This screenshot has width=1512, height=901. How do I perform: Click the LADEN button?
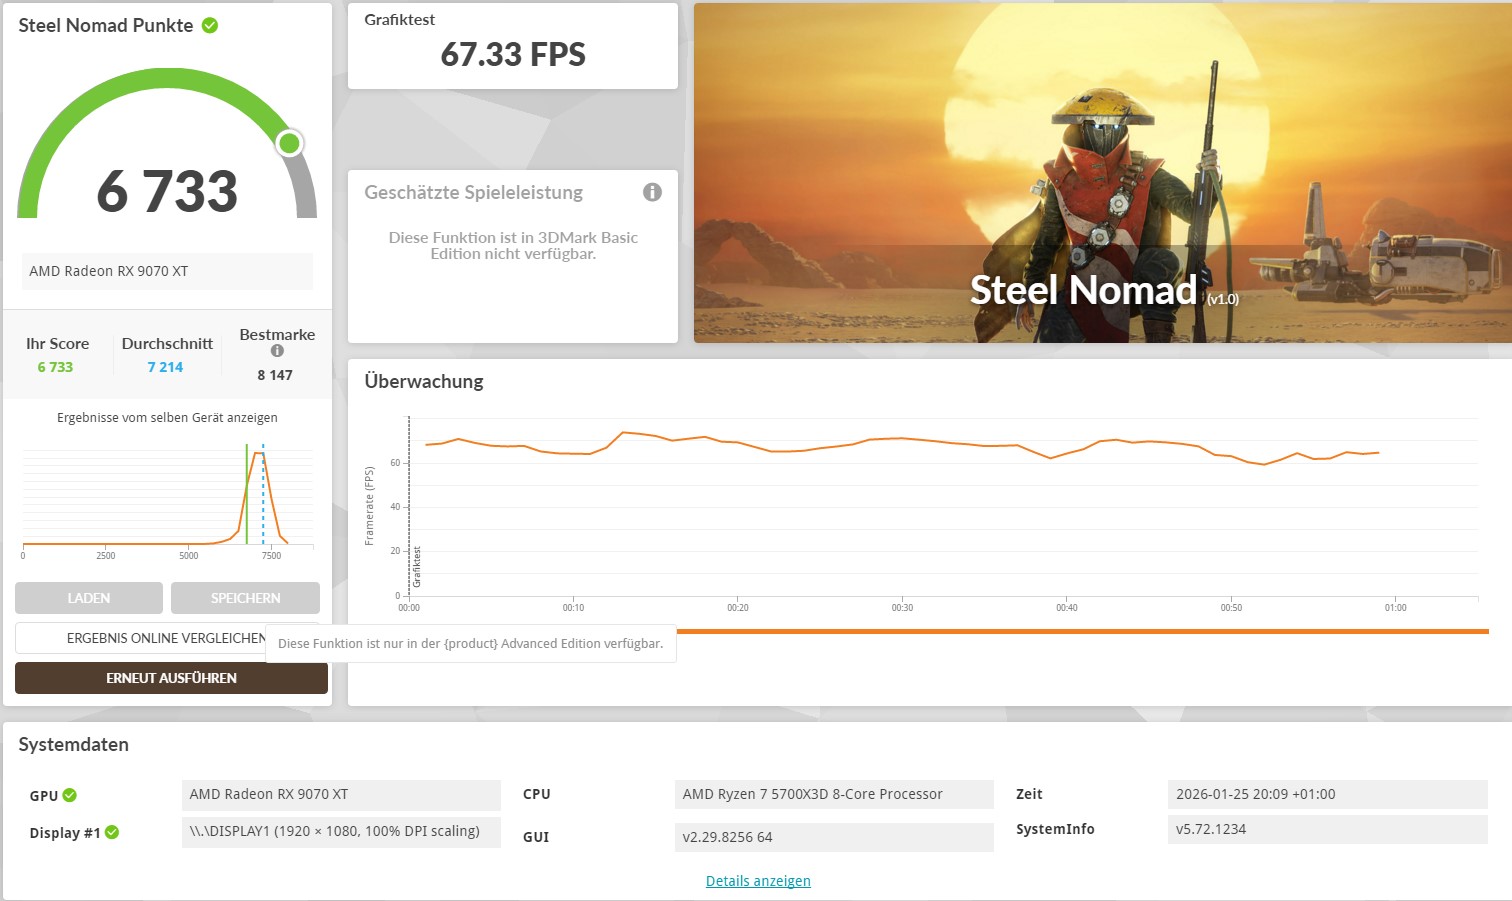coord(88,597)
